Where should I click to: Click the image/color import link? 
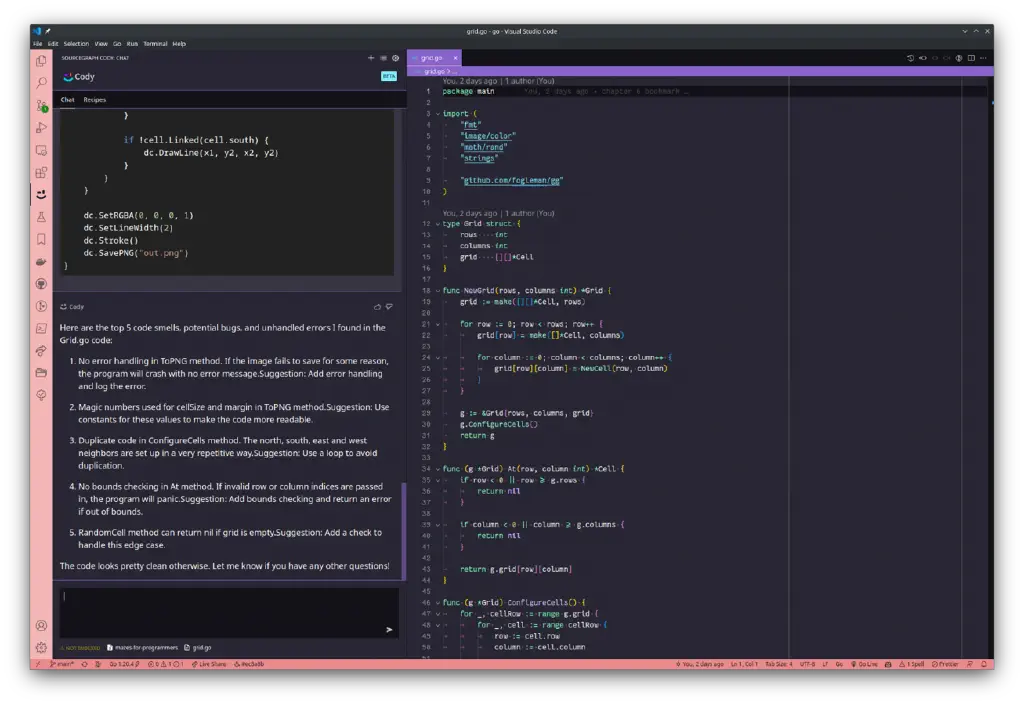pos(488,136)
